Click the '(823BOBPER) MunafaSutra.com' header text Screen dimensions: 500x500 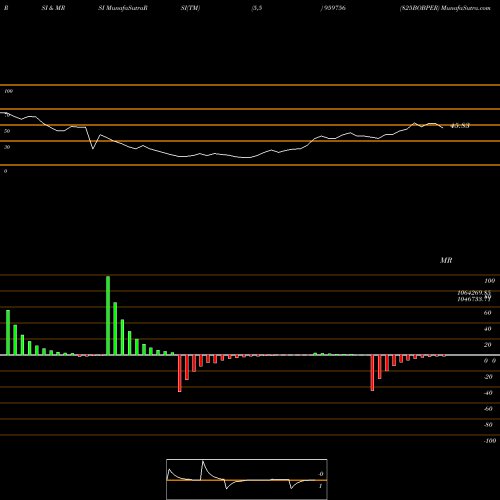coord(445,8)
